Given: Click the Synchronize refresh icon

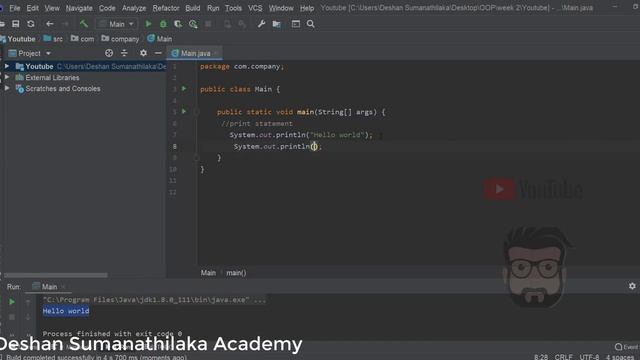Looking at the screenshot, I should (31, 24).
